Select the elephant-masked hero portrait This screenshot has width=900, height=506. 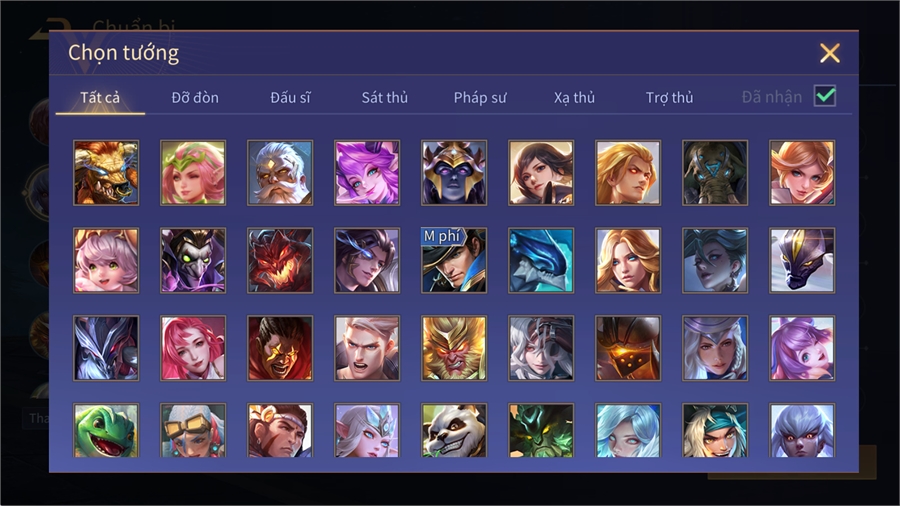[x=715, y=173]
